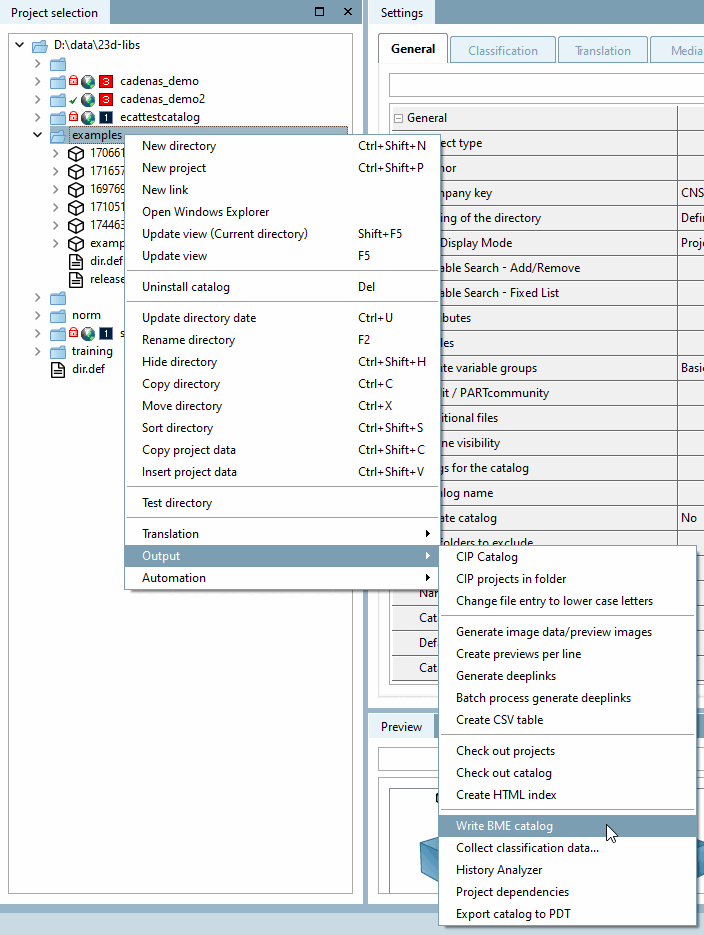Choose Export catalog to PDT
This screenshot has width=704, height=935.
[567, 914]
